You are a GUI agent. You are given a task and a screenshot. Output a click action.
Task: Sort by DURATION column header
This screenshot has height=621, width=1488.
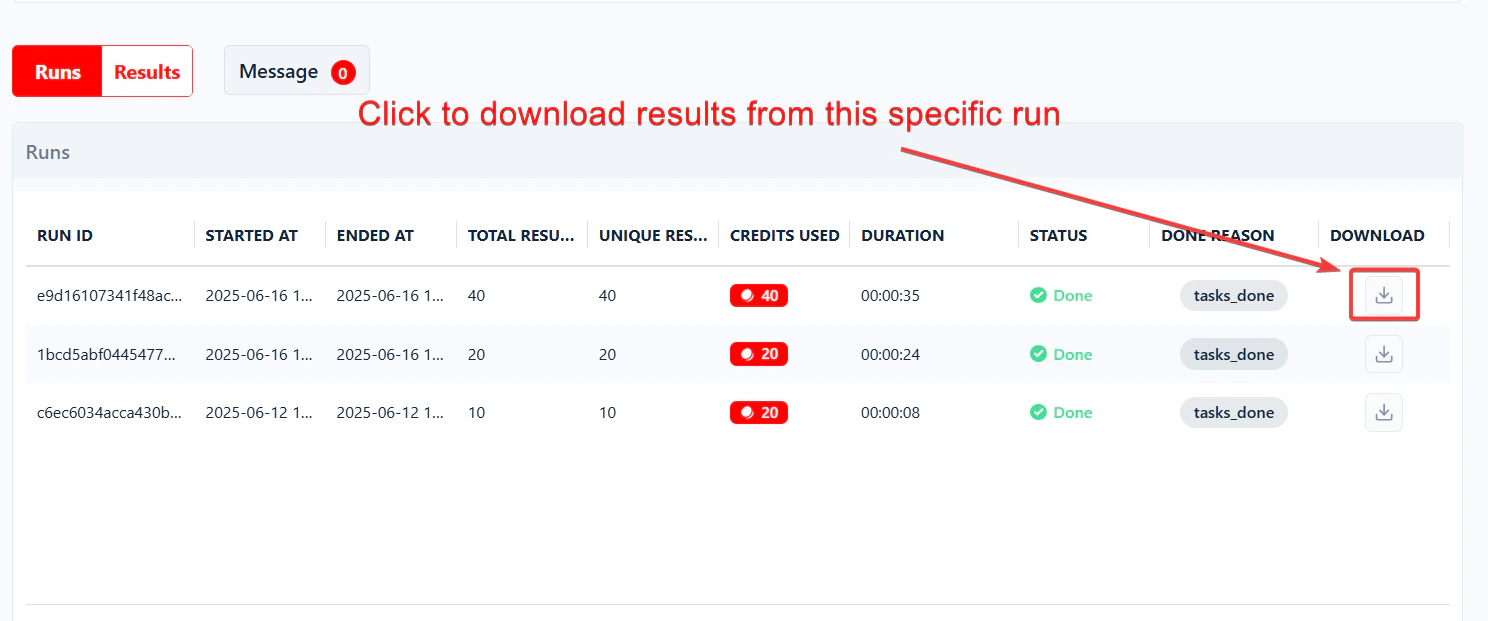[903, 236]
